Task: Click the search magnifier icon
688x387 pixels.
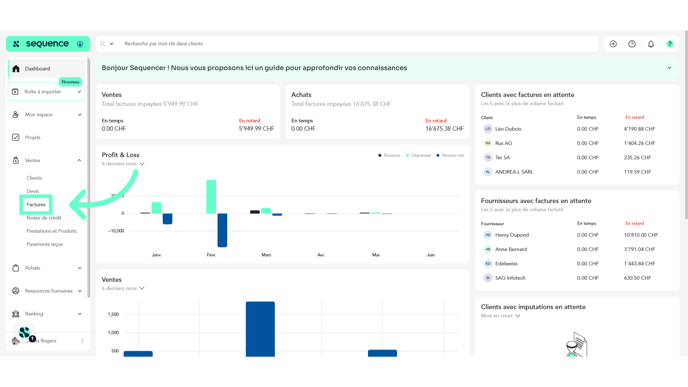Action: (x=103, y=44)
